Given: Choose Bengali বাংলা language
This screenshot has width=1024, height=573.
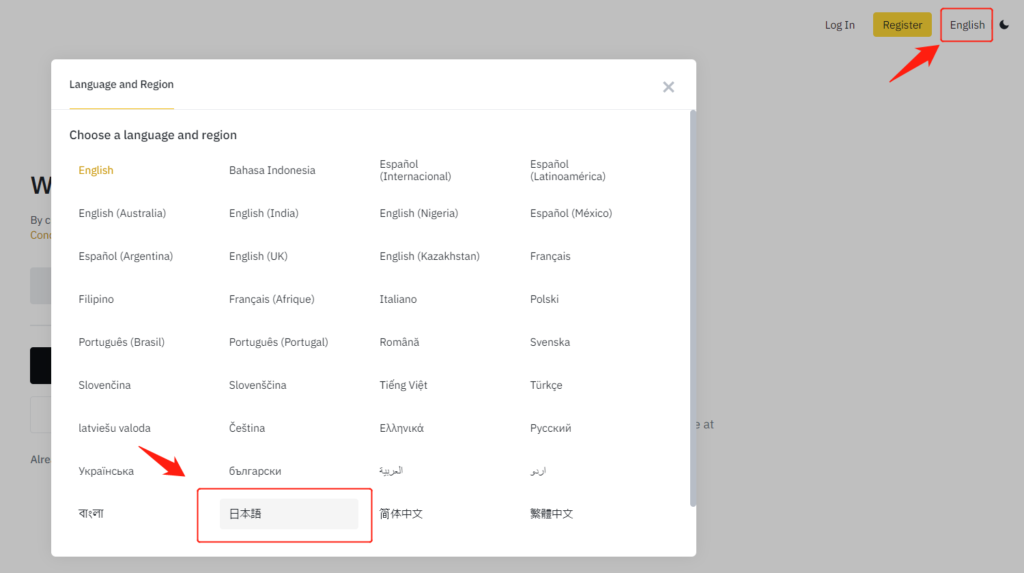Looking at the screenshot, I should tap(91, 514).
